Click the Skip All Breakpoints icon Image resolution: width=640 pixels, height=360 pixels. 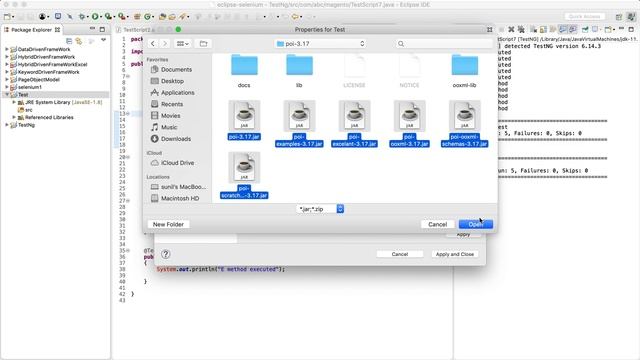coord(70,17)
